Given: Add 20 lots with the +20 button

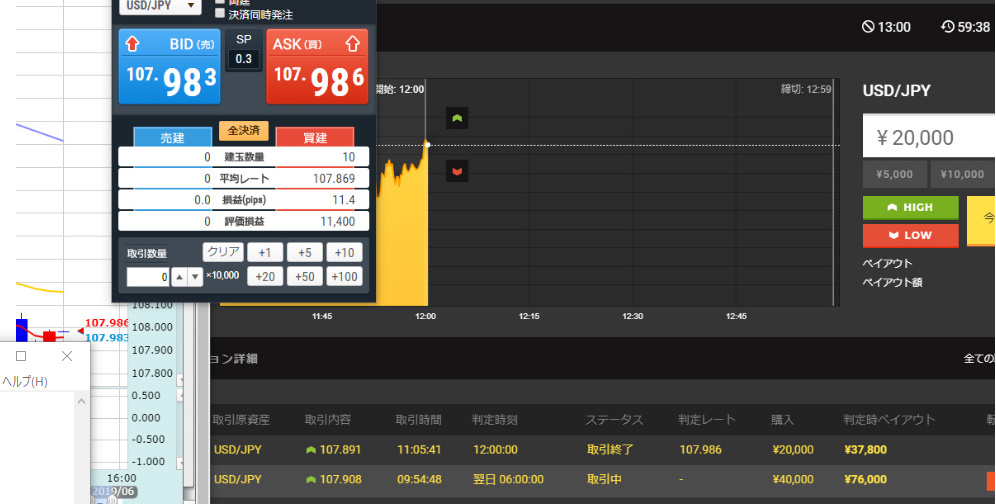Looking at the screenshot, I should point(265,276).
